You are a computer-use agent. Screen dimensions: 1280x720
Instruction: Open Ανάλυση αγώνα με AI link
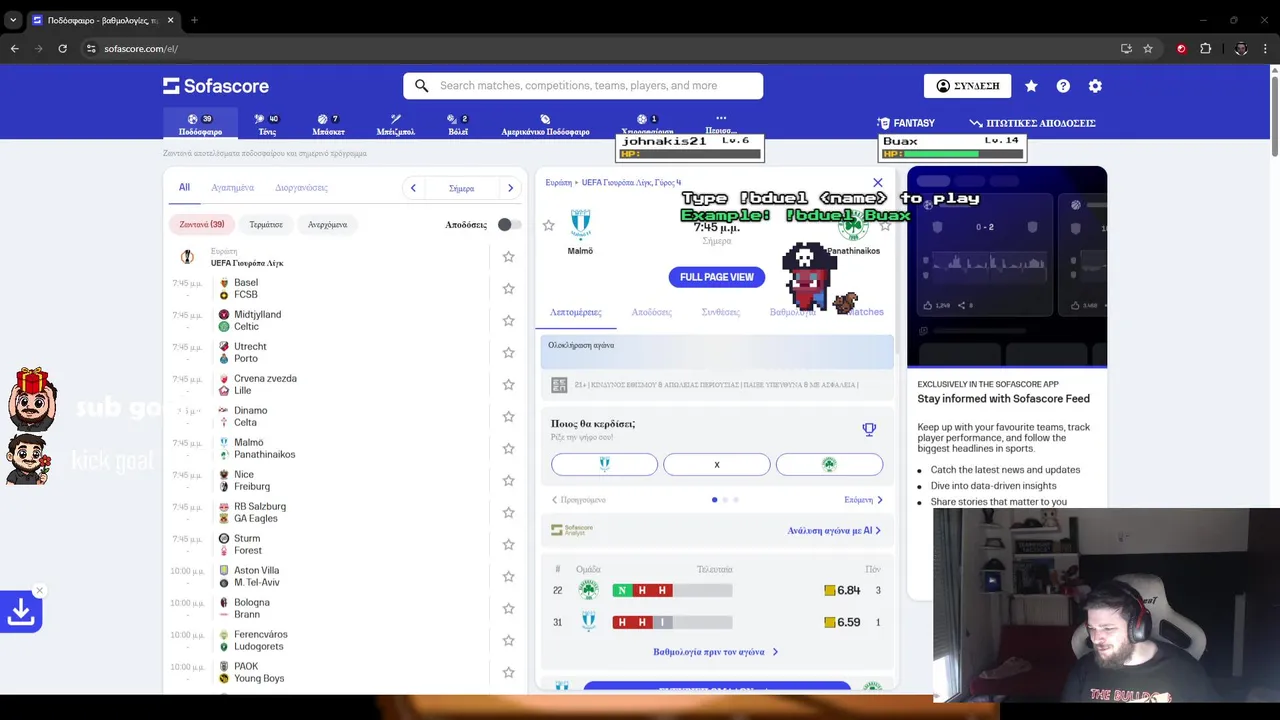click(x=835, y=531)
